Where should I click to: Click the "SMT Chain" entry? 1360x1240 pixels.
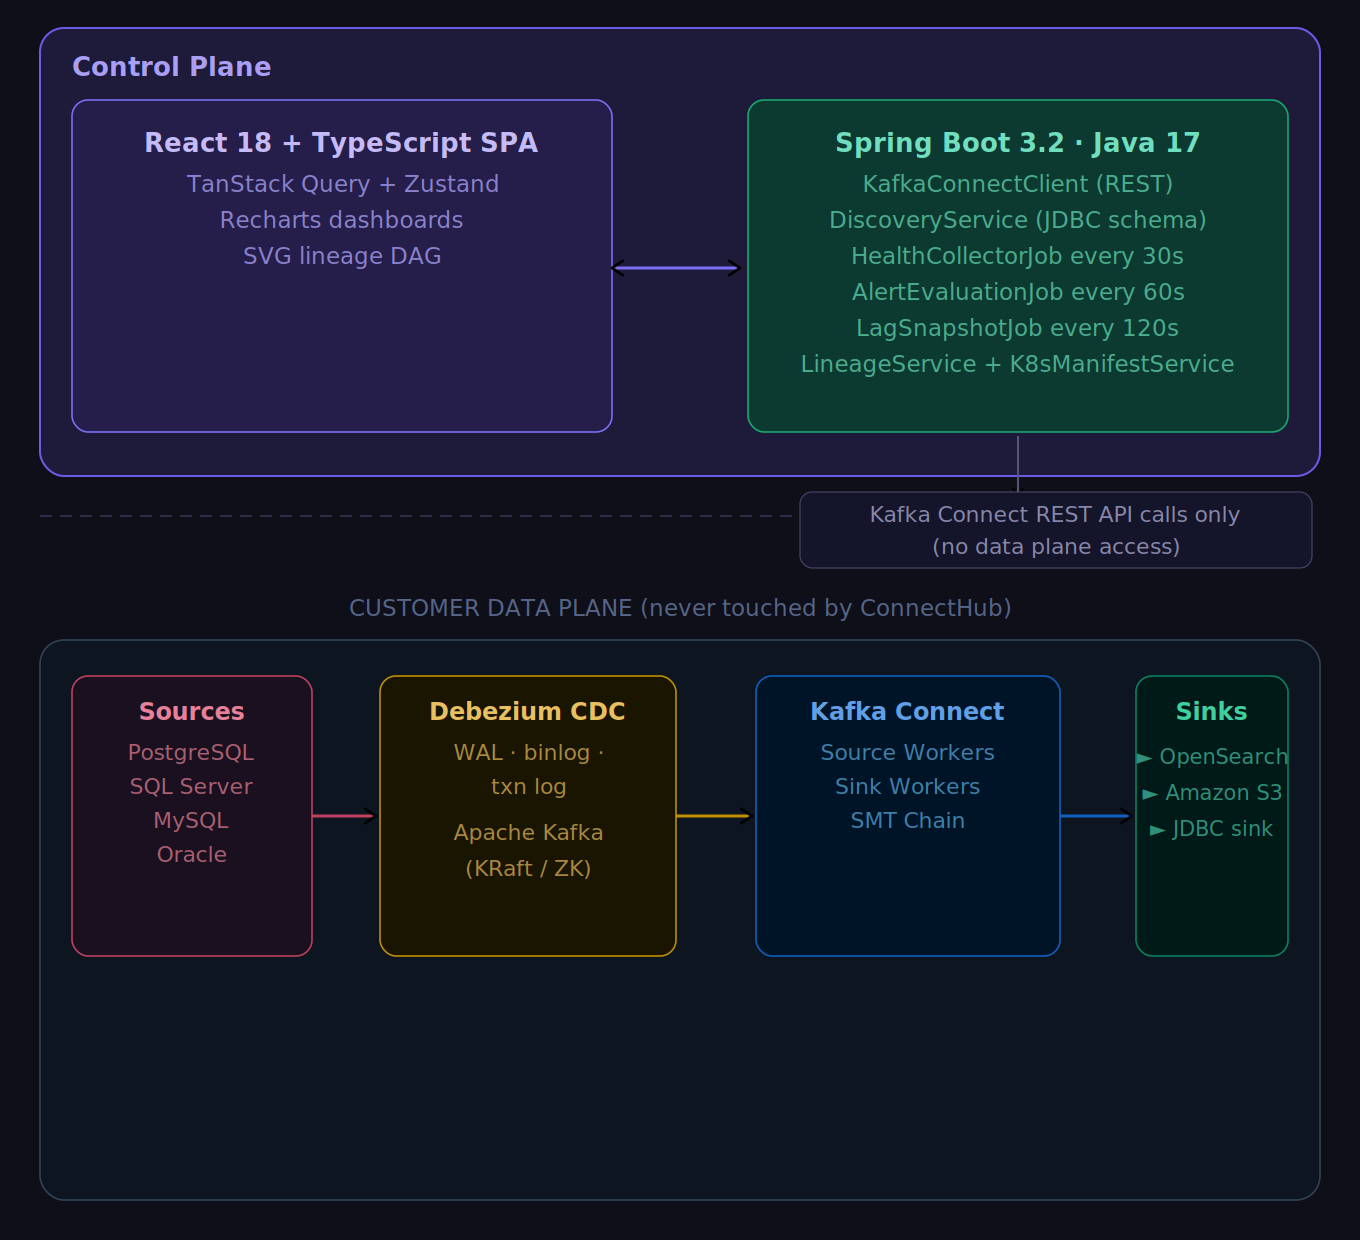[908, 821]
